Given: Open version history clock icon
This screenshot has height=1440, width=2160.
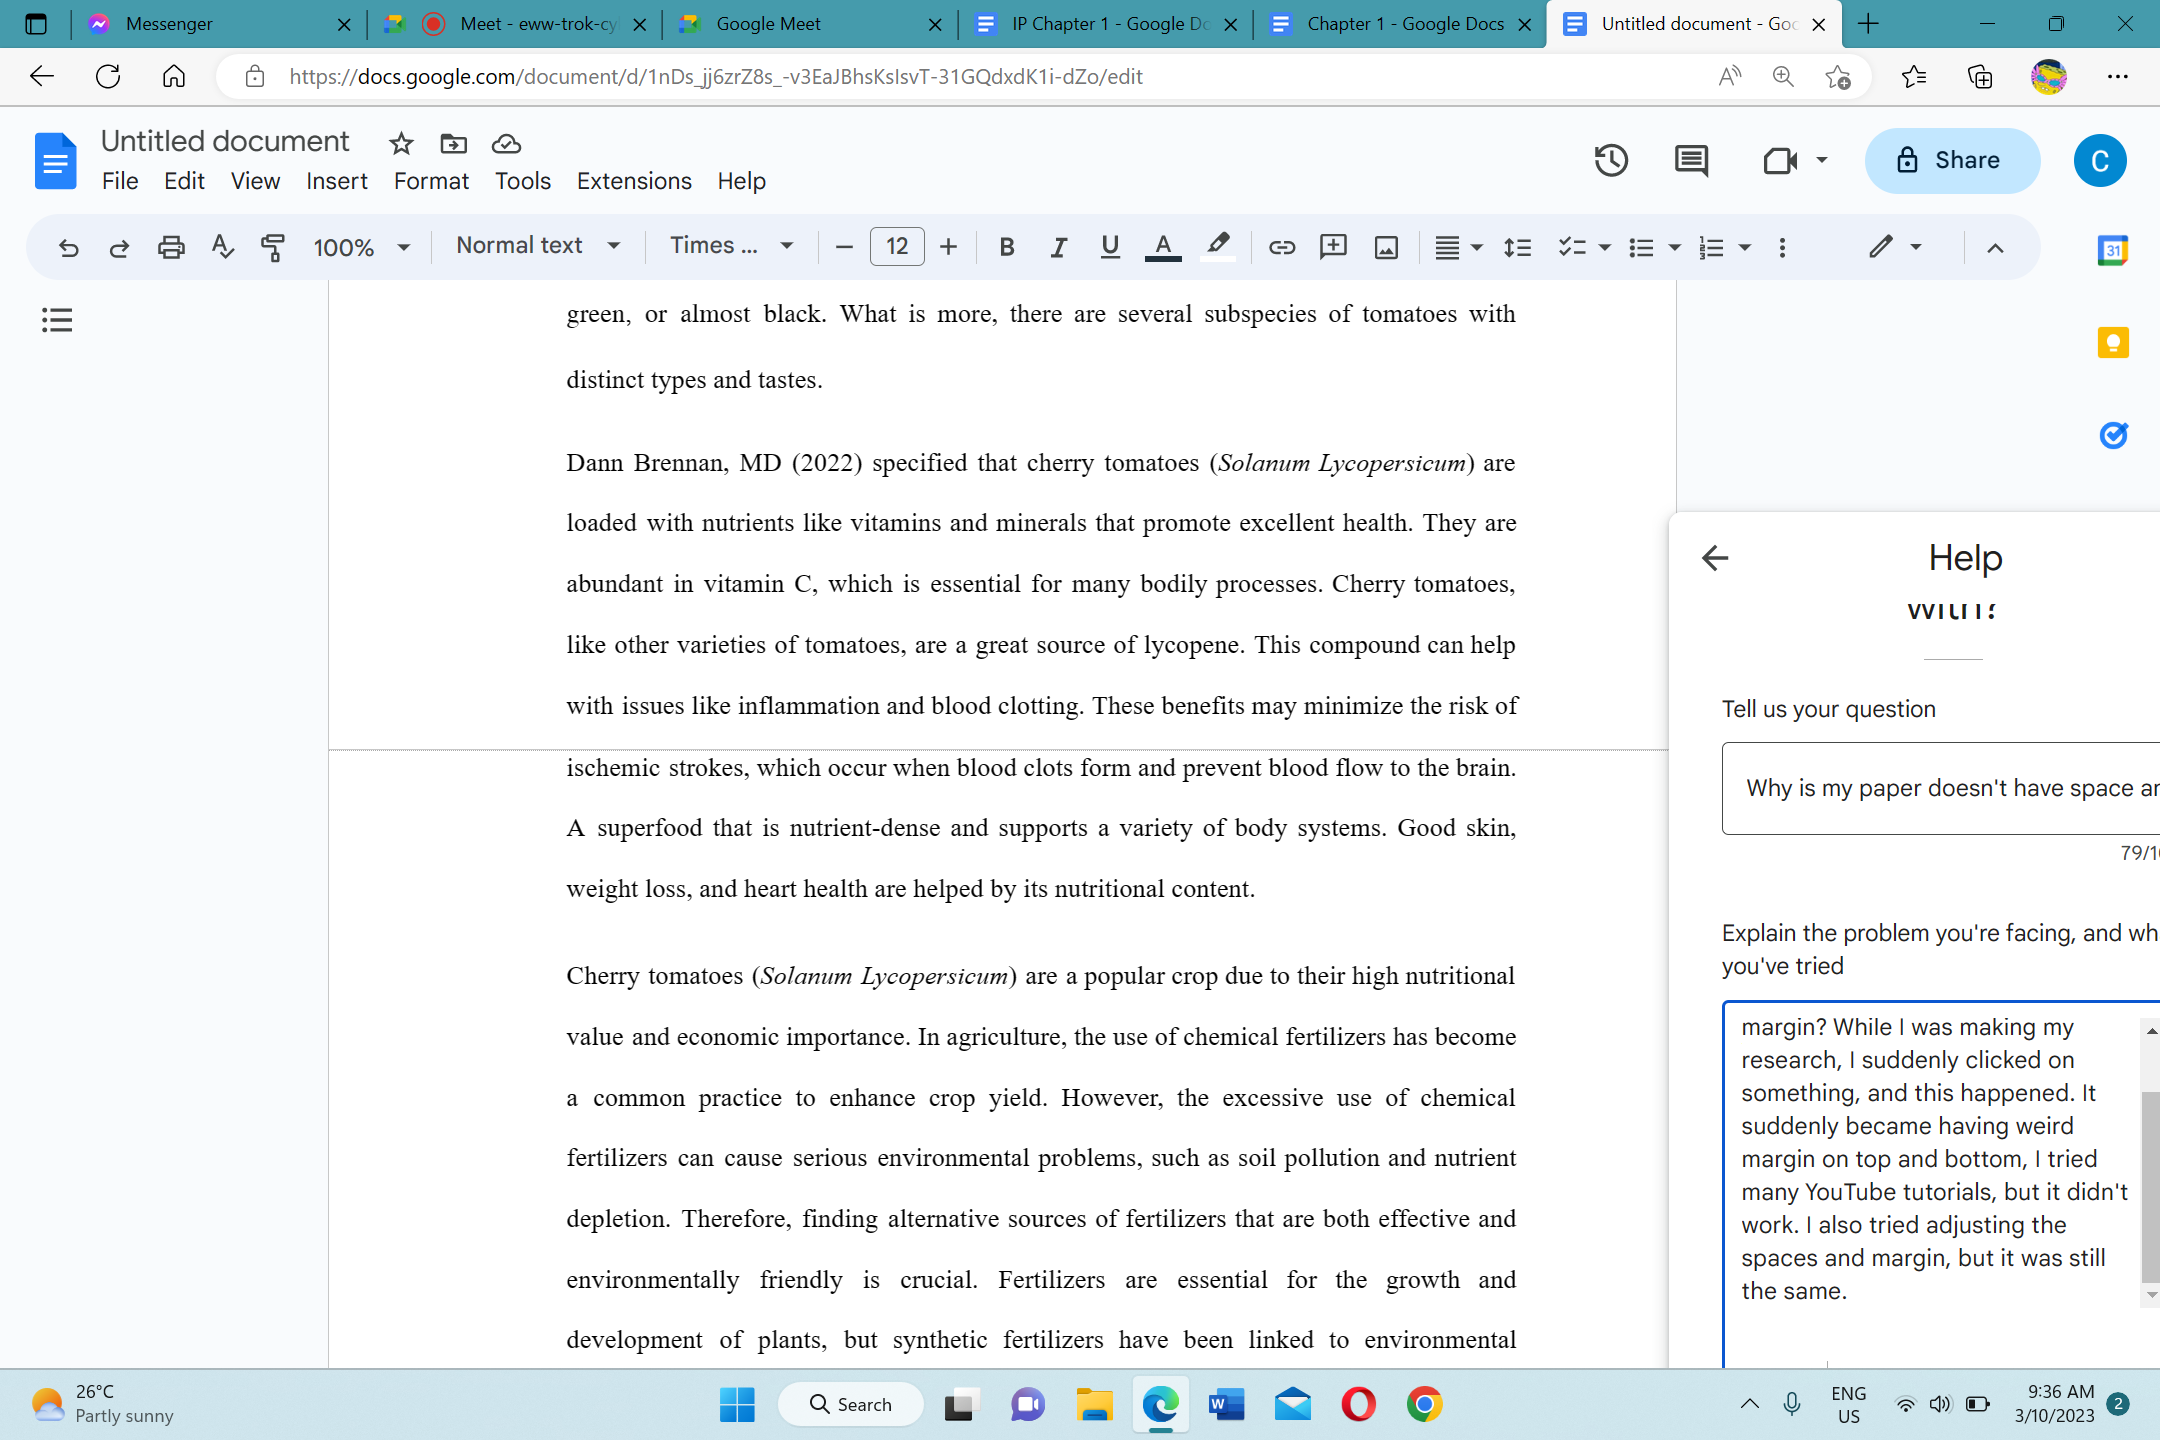Looking at the screenshot, I should pos(1610,160).
